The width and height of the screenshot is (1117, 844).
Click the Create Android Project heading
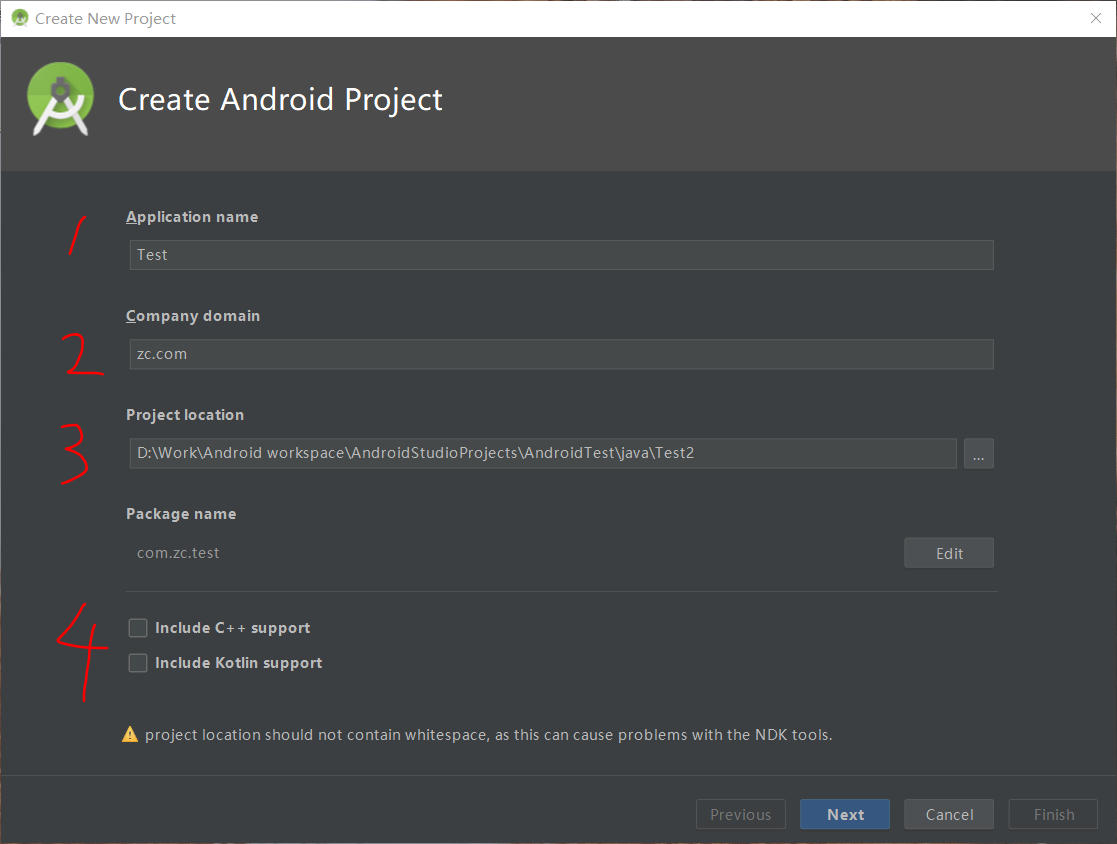pyautogui.click(x=280, y=100)
